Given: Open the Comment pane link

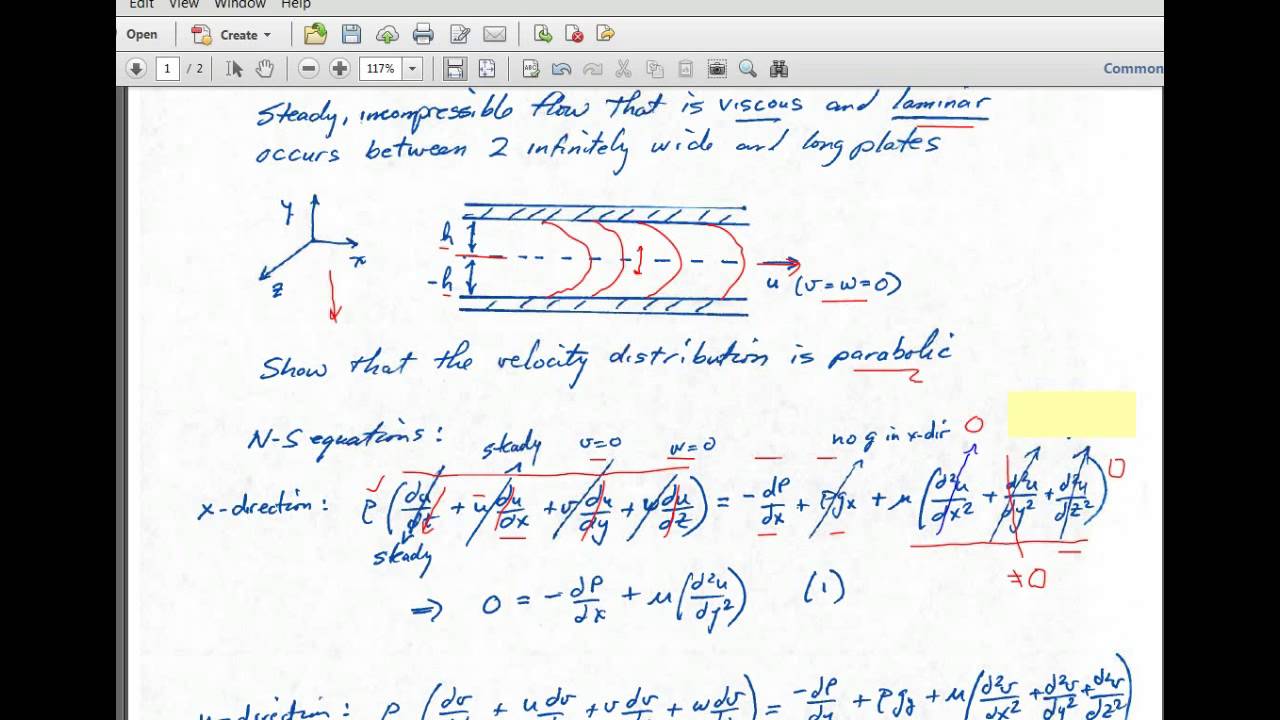Looking at the screenshot, I should point(1133,69).
